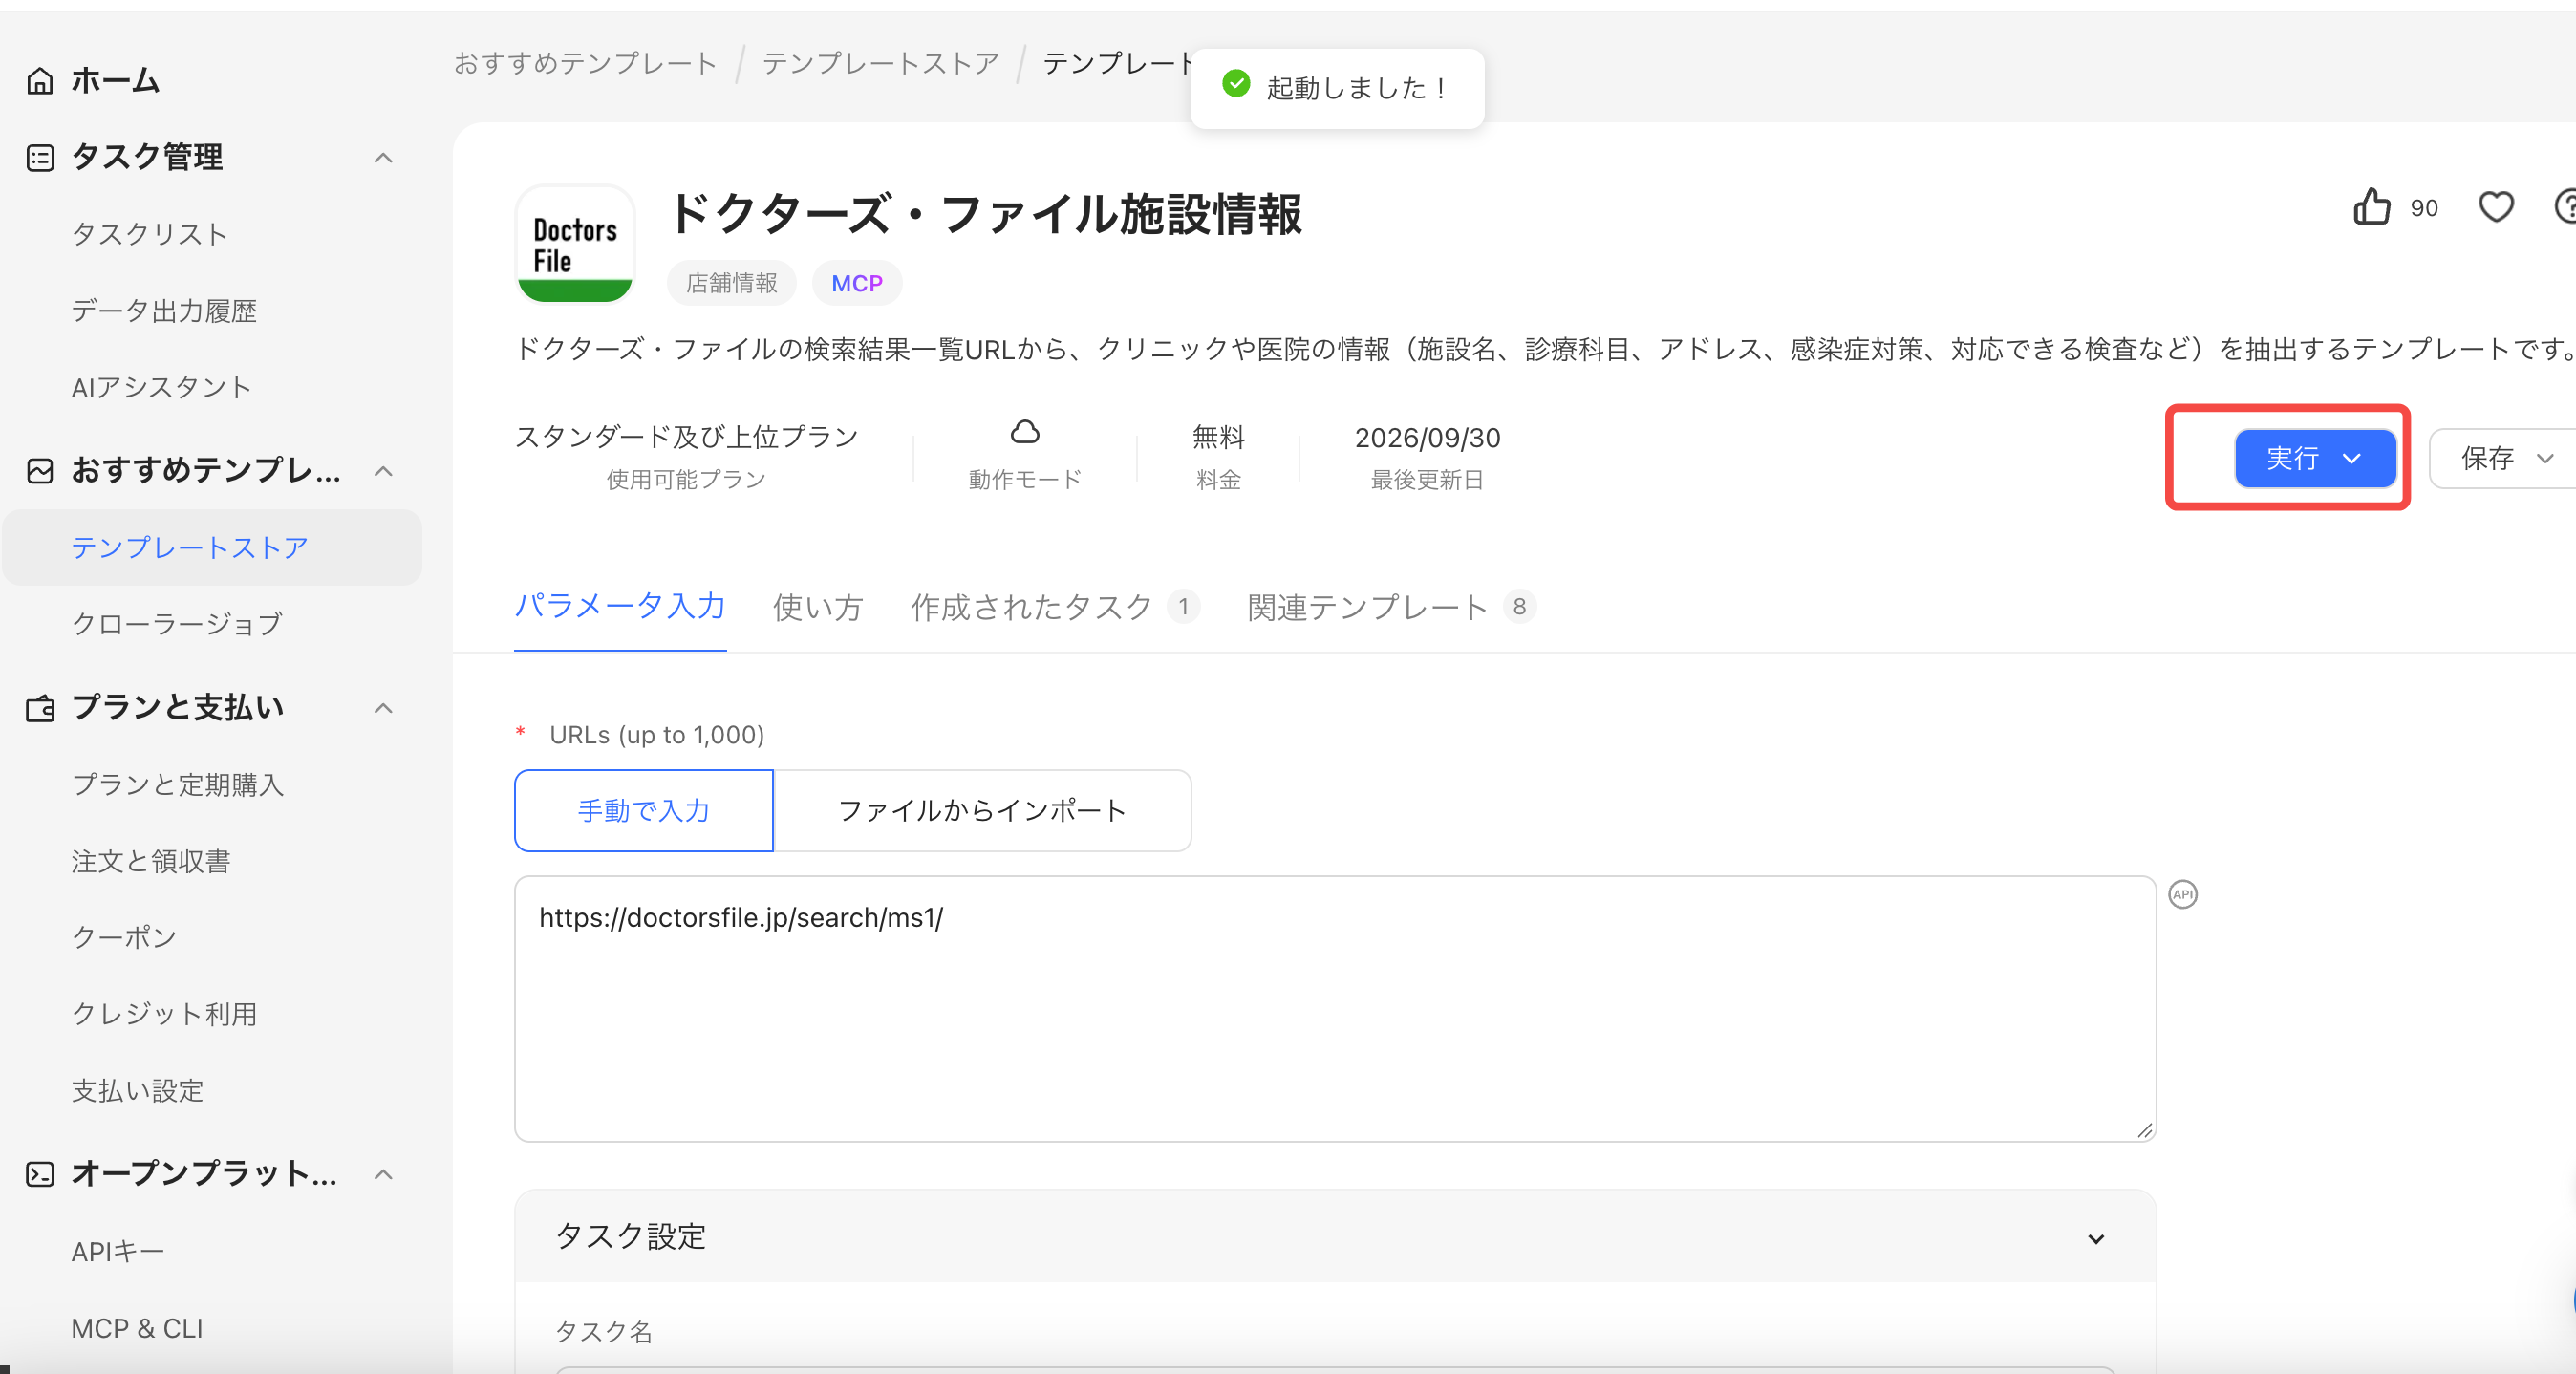Image resolution: width=2576 pixels, height=1374 pixels.
Task: Click the 店舗情報 tag
Action: (732, 283)
